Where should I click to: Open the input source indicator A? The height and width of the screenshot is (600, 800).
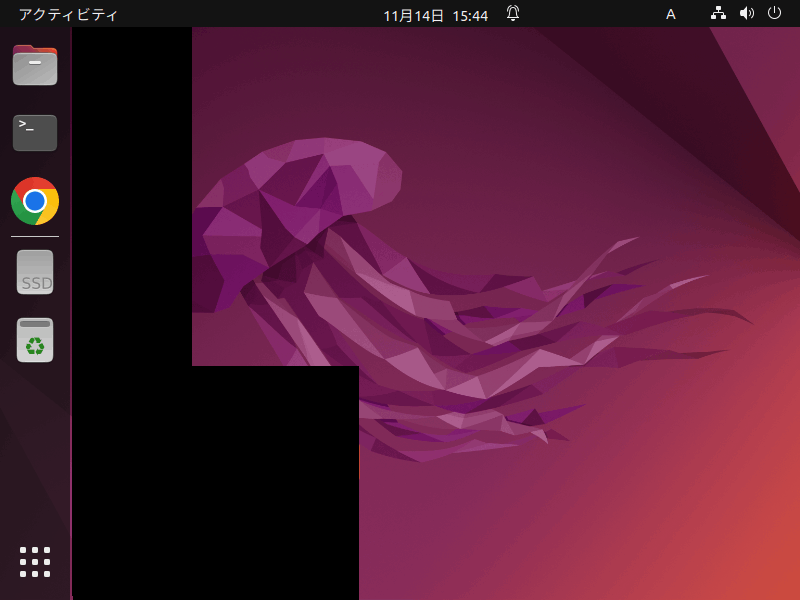(x=671, y=14)
